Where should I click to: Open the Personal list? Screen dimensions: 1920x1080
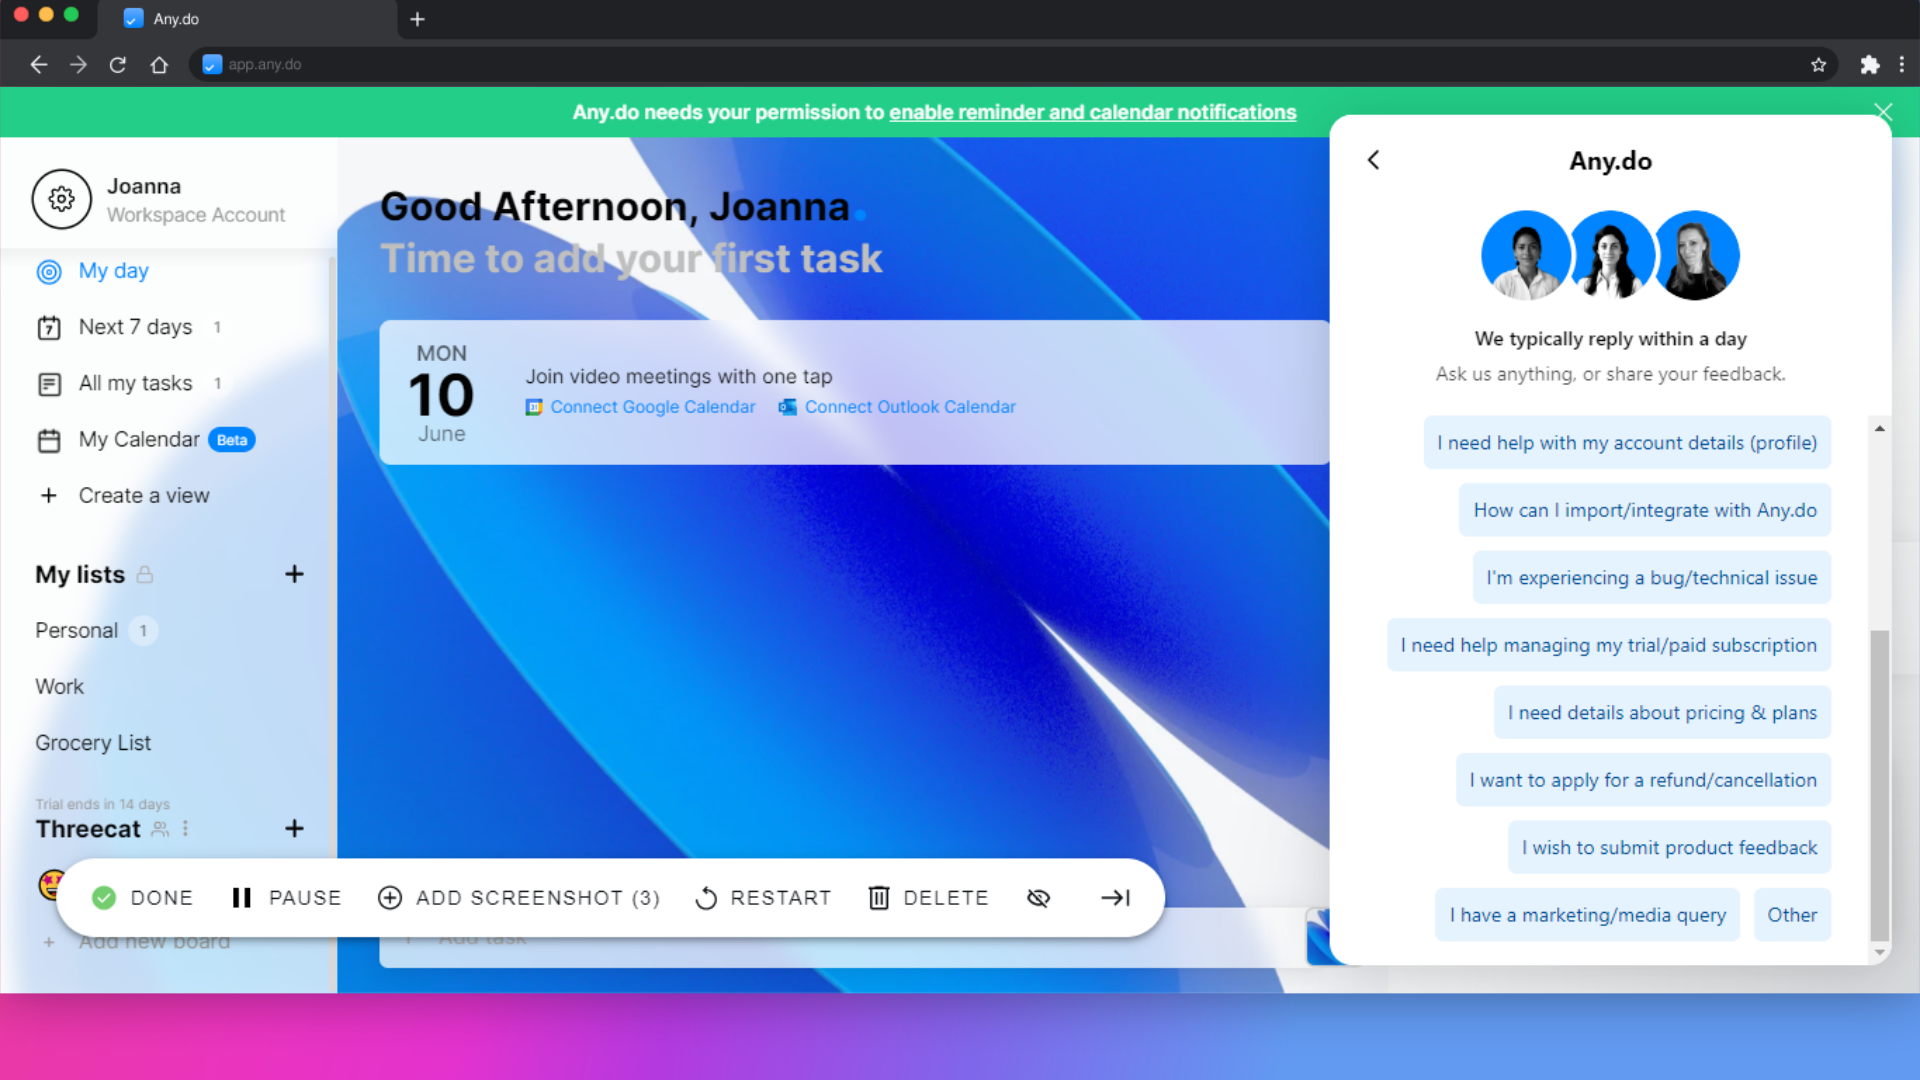tap(76, 631)
